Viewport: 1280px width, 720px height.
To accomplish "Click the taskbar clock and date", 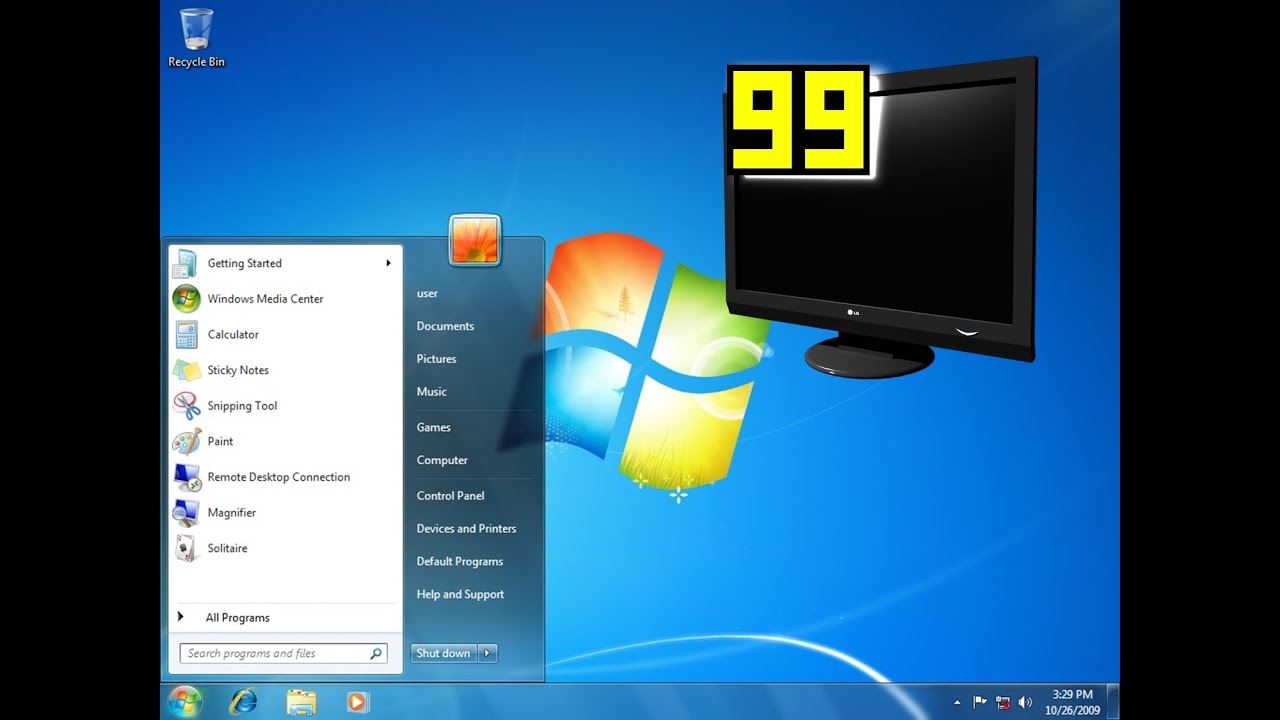I will click(1072, 702).
